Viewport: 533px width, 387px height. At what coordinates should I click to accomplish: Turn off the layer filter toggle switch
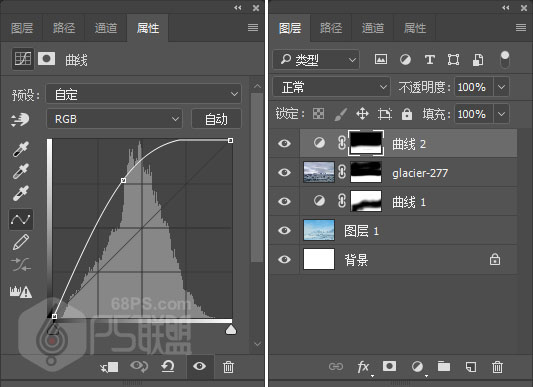pyautogui.click(x=505, y=59)
